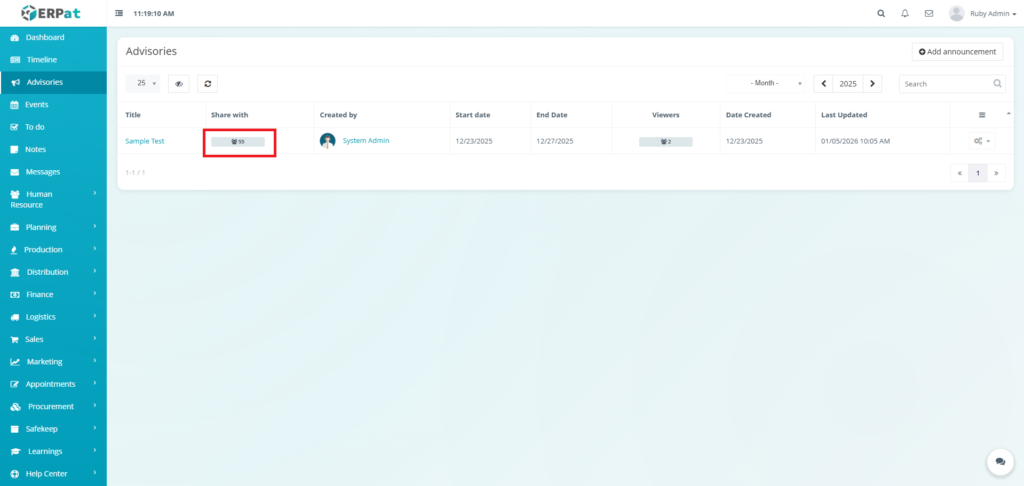Open Events in the sidebar

coord(53,105)
